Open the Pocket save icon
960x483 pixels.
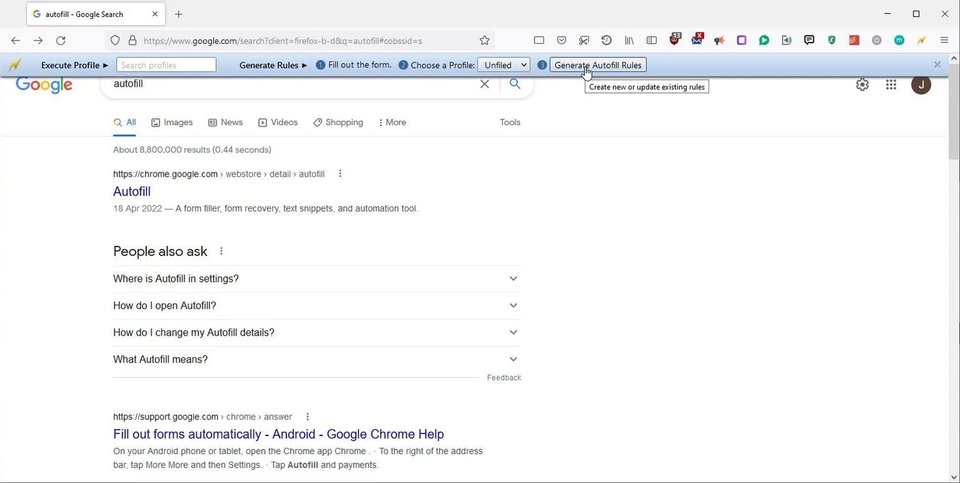pos(561,40)
